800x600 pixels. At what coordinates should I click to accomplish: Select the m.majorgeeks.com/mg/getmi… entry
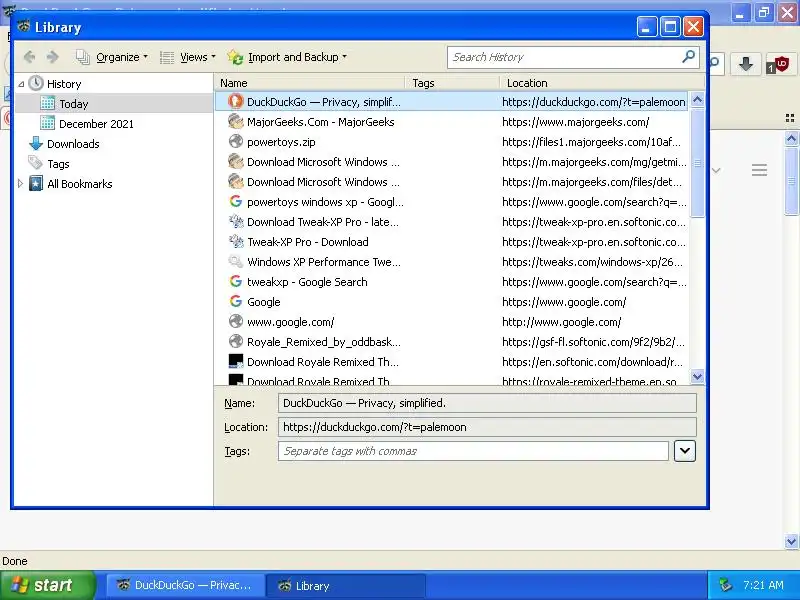pyautogui.click(x=452, y=162)
